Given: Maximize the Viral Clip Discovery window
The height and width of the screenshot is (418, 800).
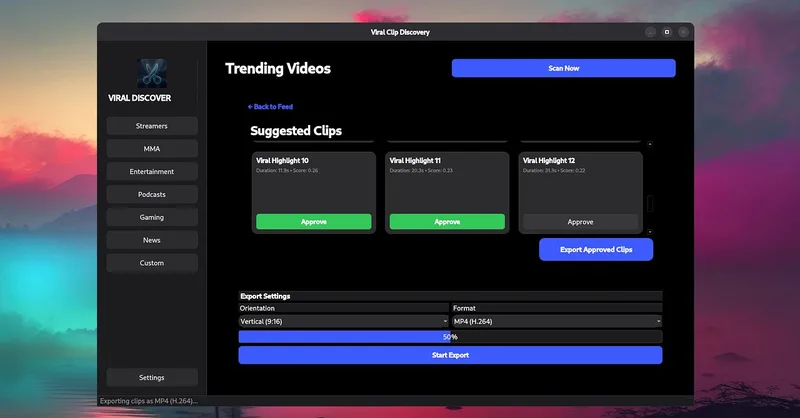Looking at the screenshot, I should pos(667,32).
